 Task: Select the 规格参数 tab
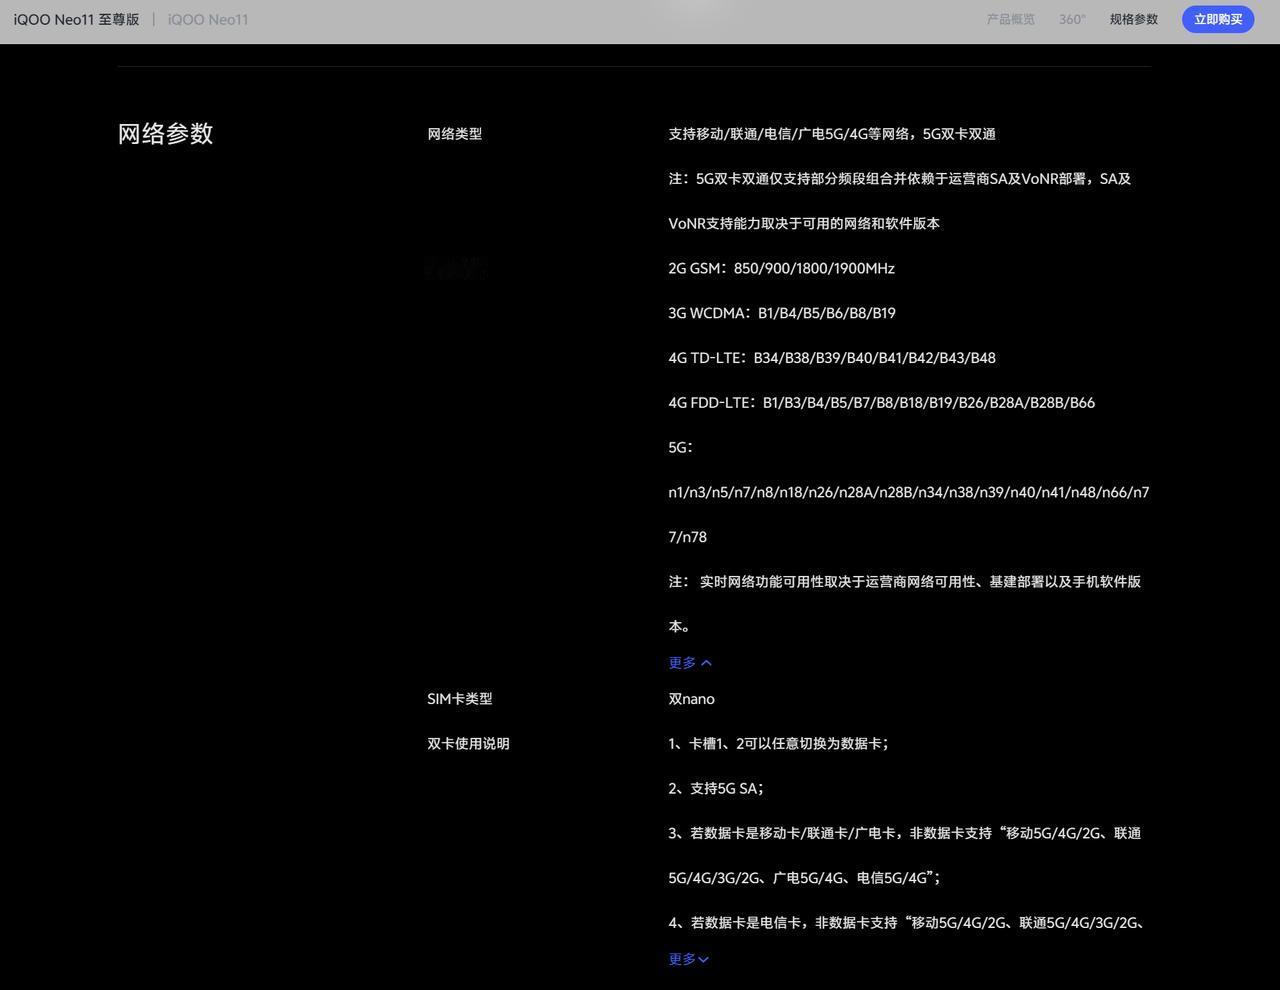[x=1133, y=19]
